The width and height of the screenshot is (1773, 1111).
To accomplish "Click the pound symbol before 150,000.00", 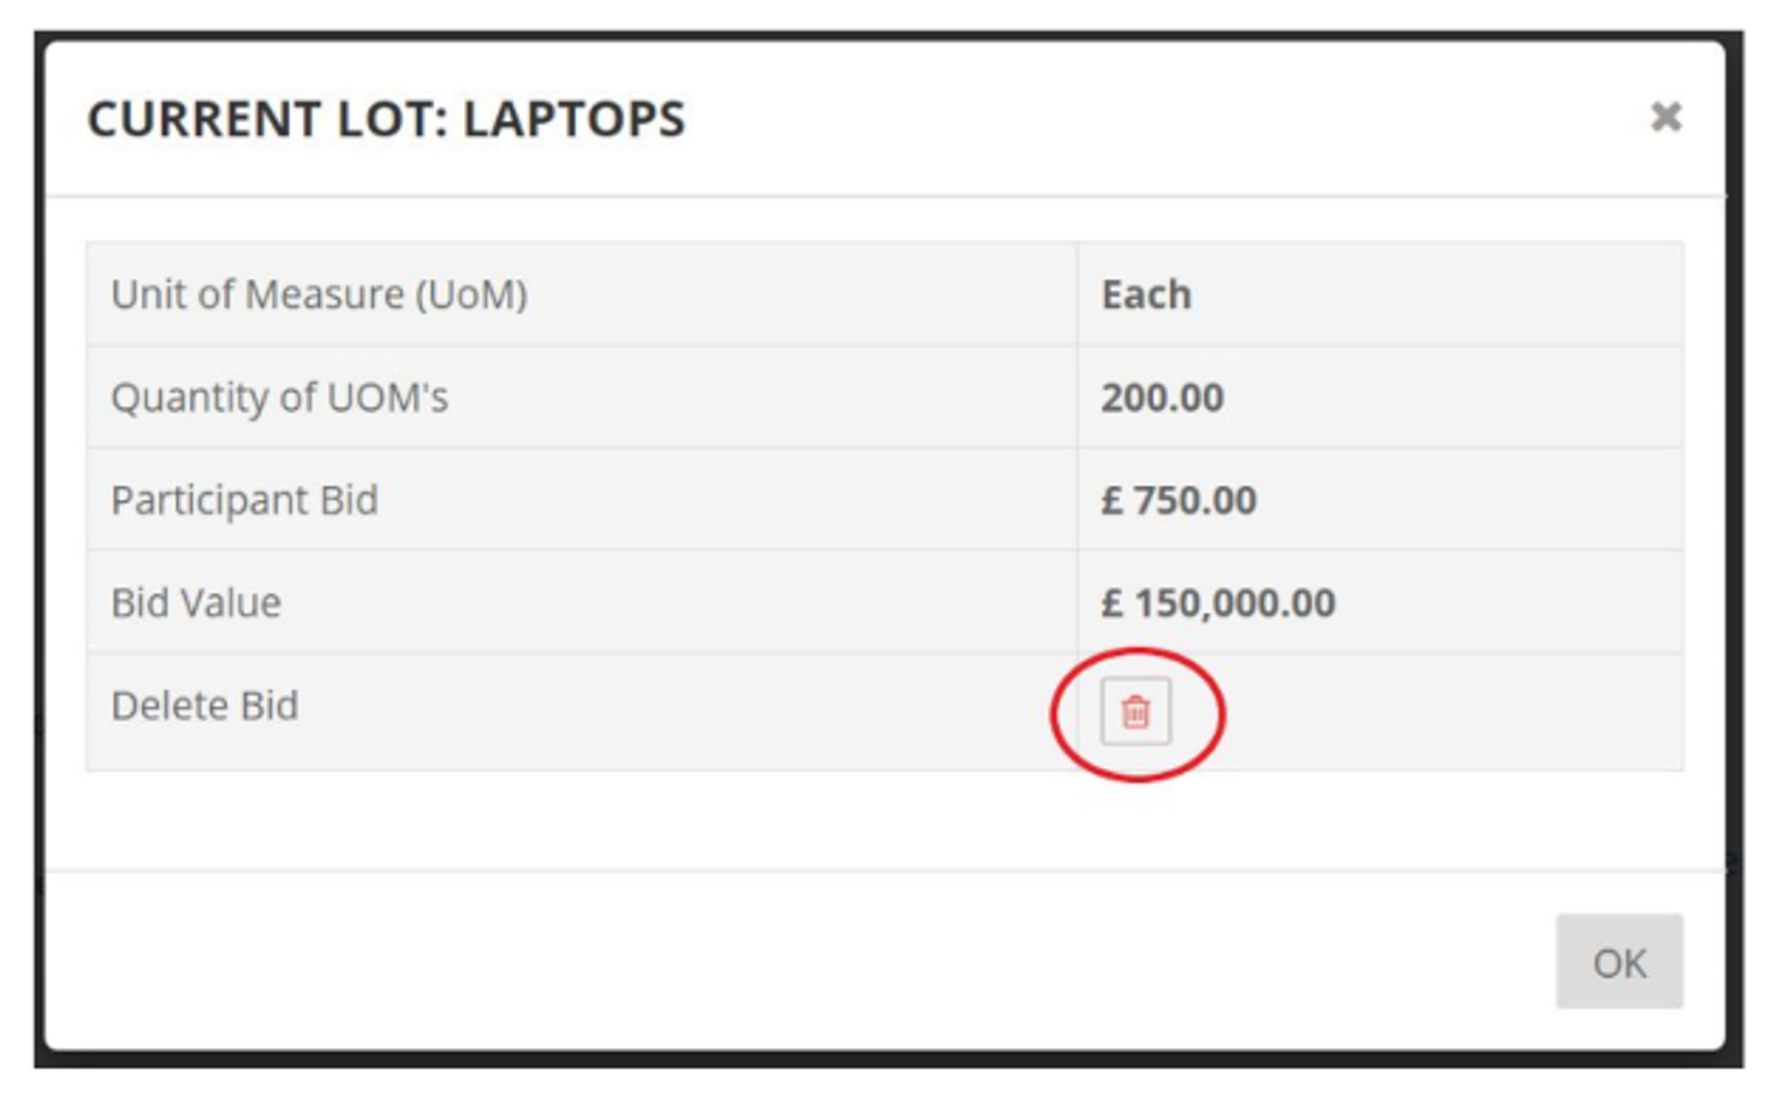I will (1112, 603).
